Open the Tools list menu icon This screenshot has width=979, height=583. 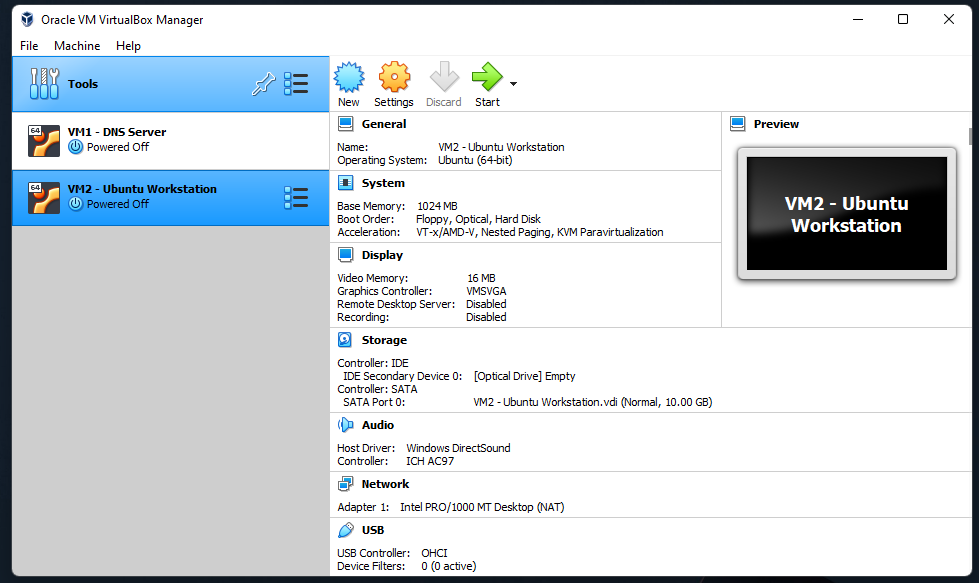click(x=296, y=84)
